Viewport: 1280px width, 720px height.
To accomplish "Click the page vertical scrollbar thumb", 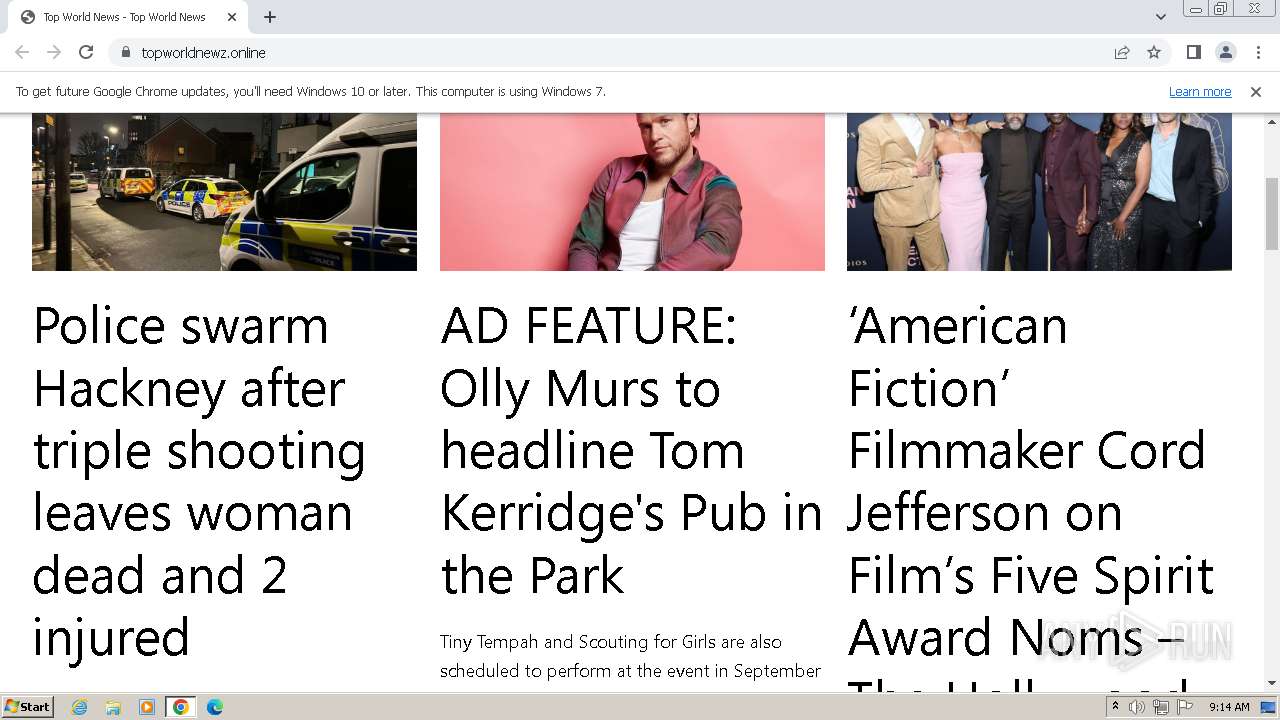I will click(1272, 214).
